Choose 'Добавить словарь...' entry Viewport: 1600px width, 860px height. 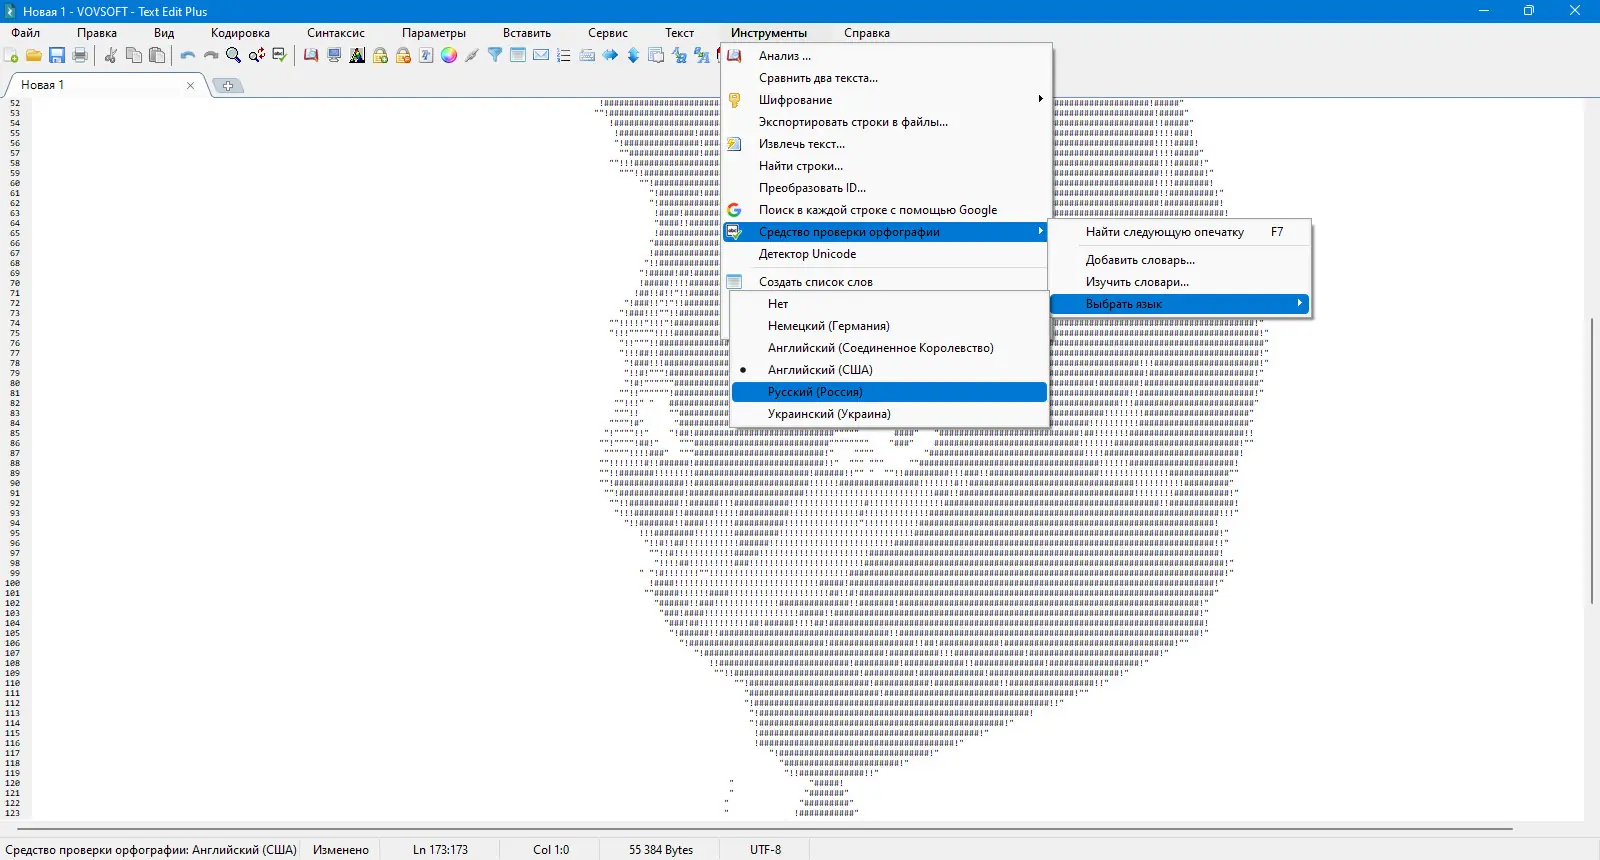1180,260
